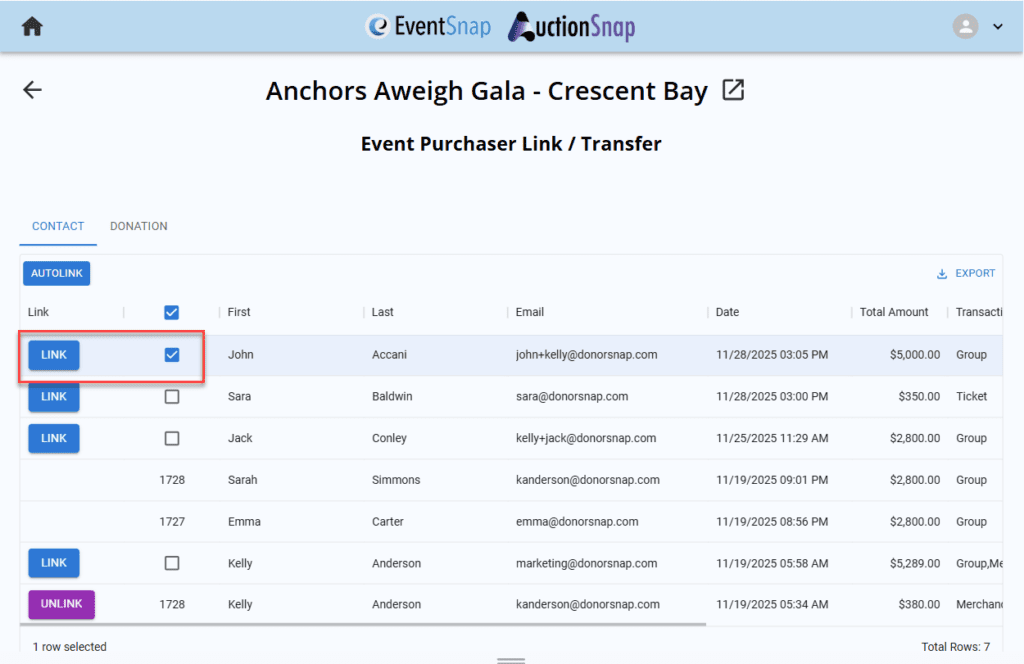Click the user profile avatar icon
Screen dimensions: 1024x664
click(x=965, y=27)
